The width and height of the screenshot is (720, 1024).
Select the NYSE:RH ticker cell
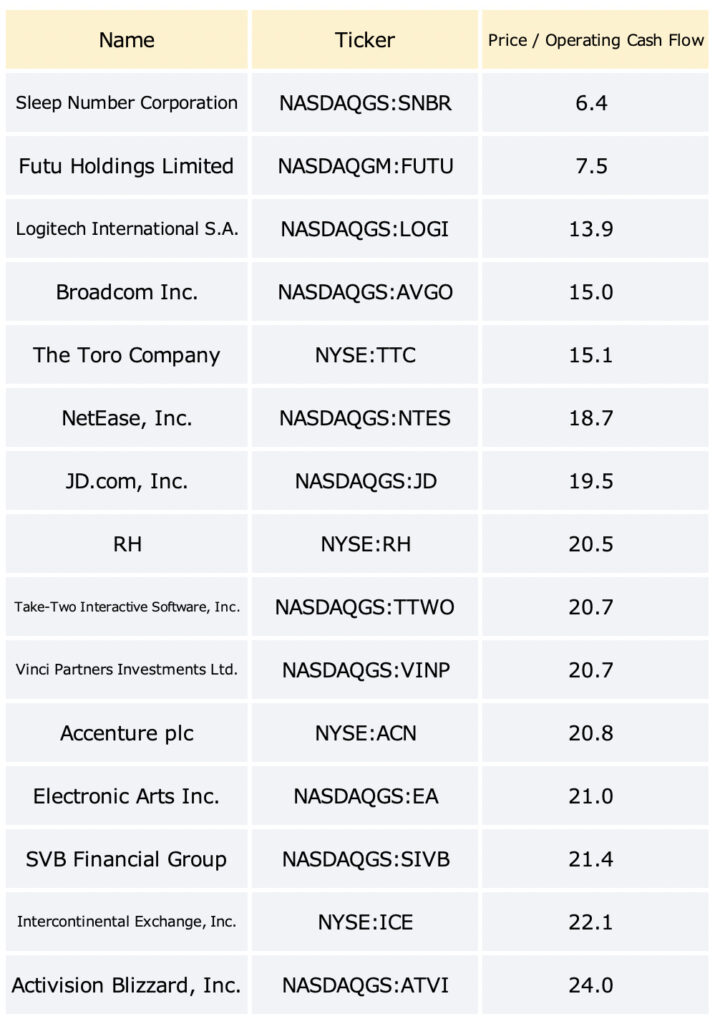point(365,544)
